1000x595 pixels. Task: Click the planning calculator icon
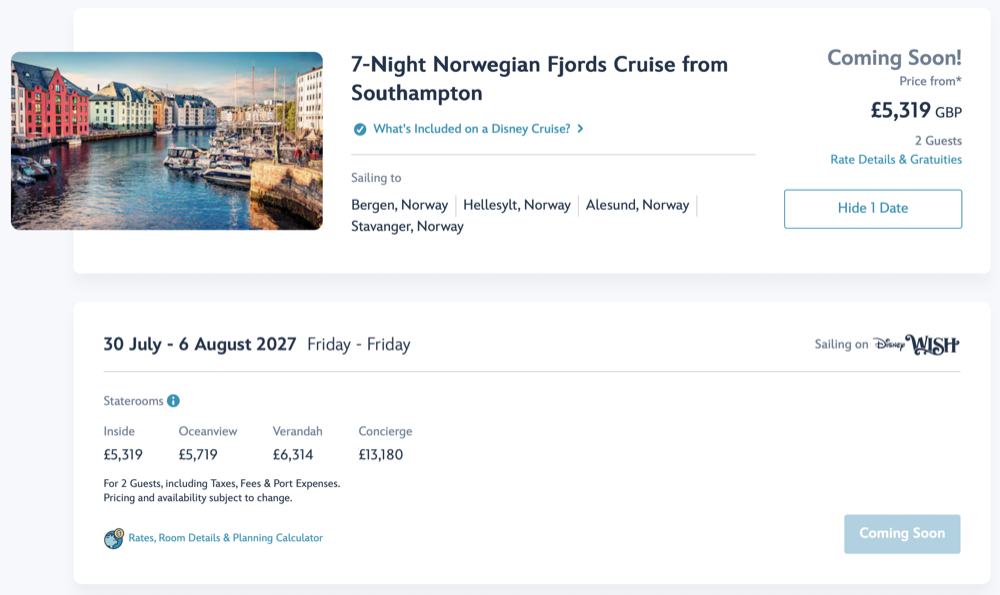[114, 539]
